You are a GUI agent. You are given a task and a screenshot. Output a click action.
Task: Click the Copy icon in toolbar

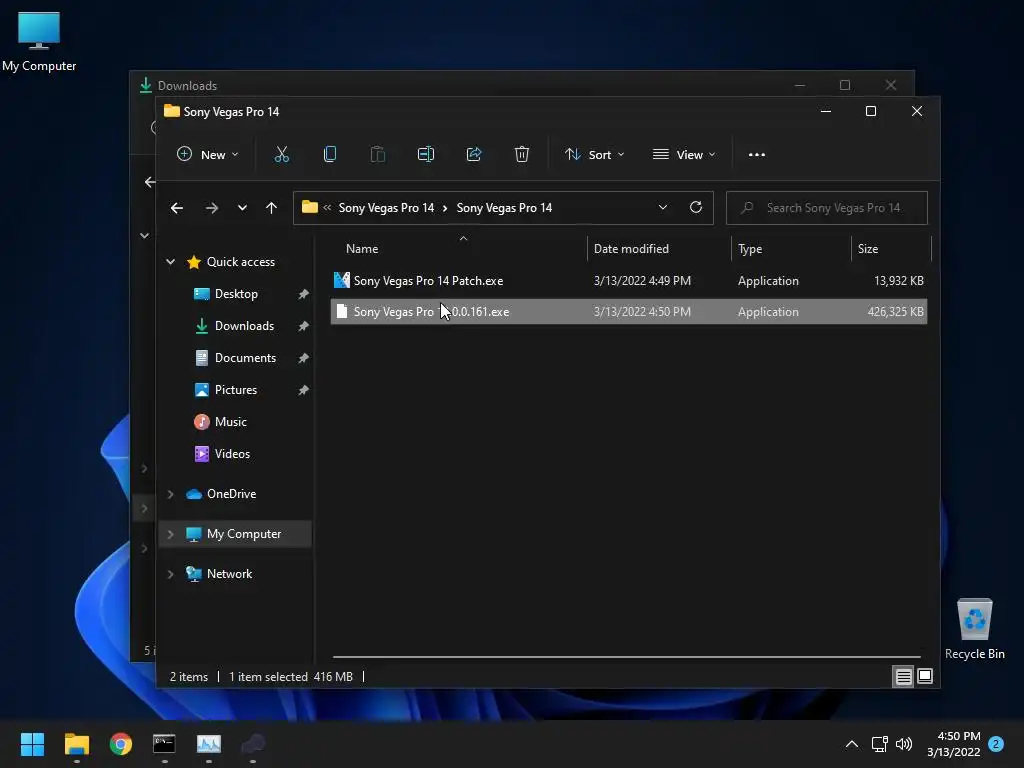(330, 155)
